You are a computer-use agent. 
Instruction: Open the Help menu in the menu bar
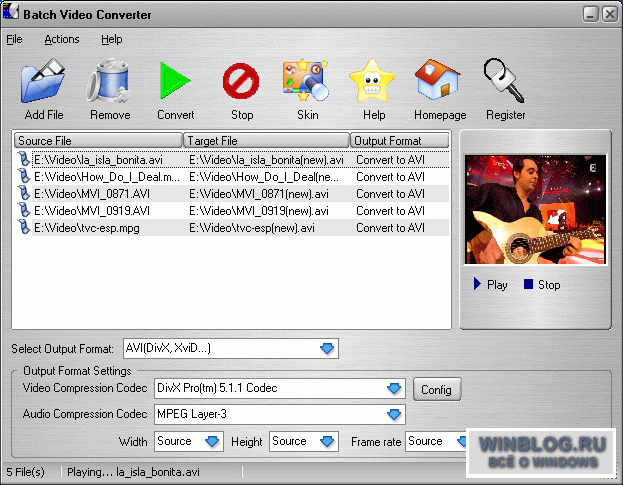(x=112, y=39)
